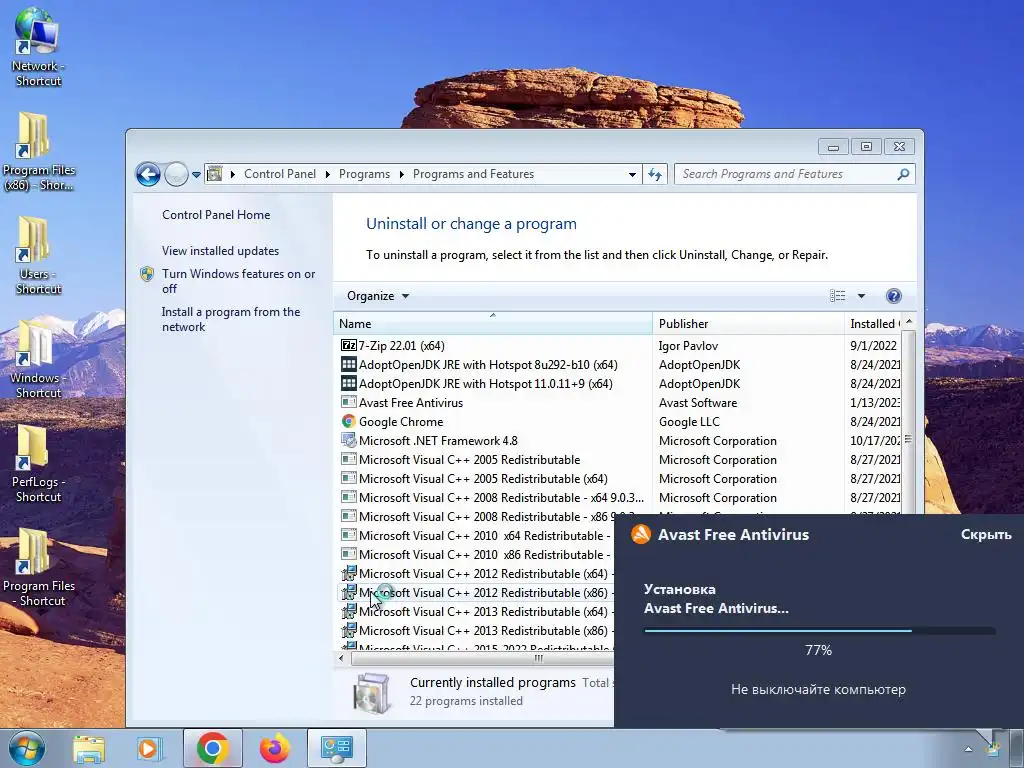Screen dimensions: 1024x768
Task: Open Control Panel Home link
Action: (x=216, y=215)
